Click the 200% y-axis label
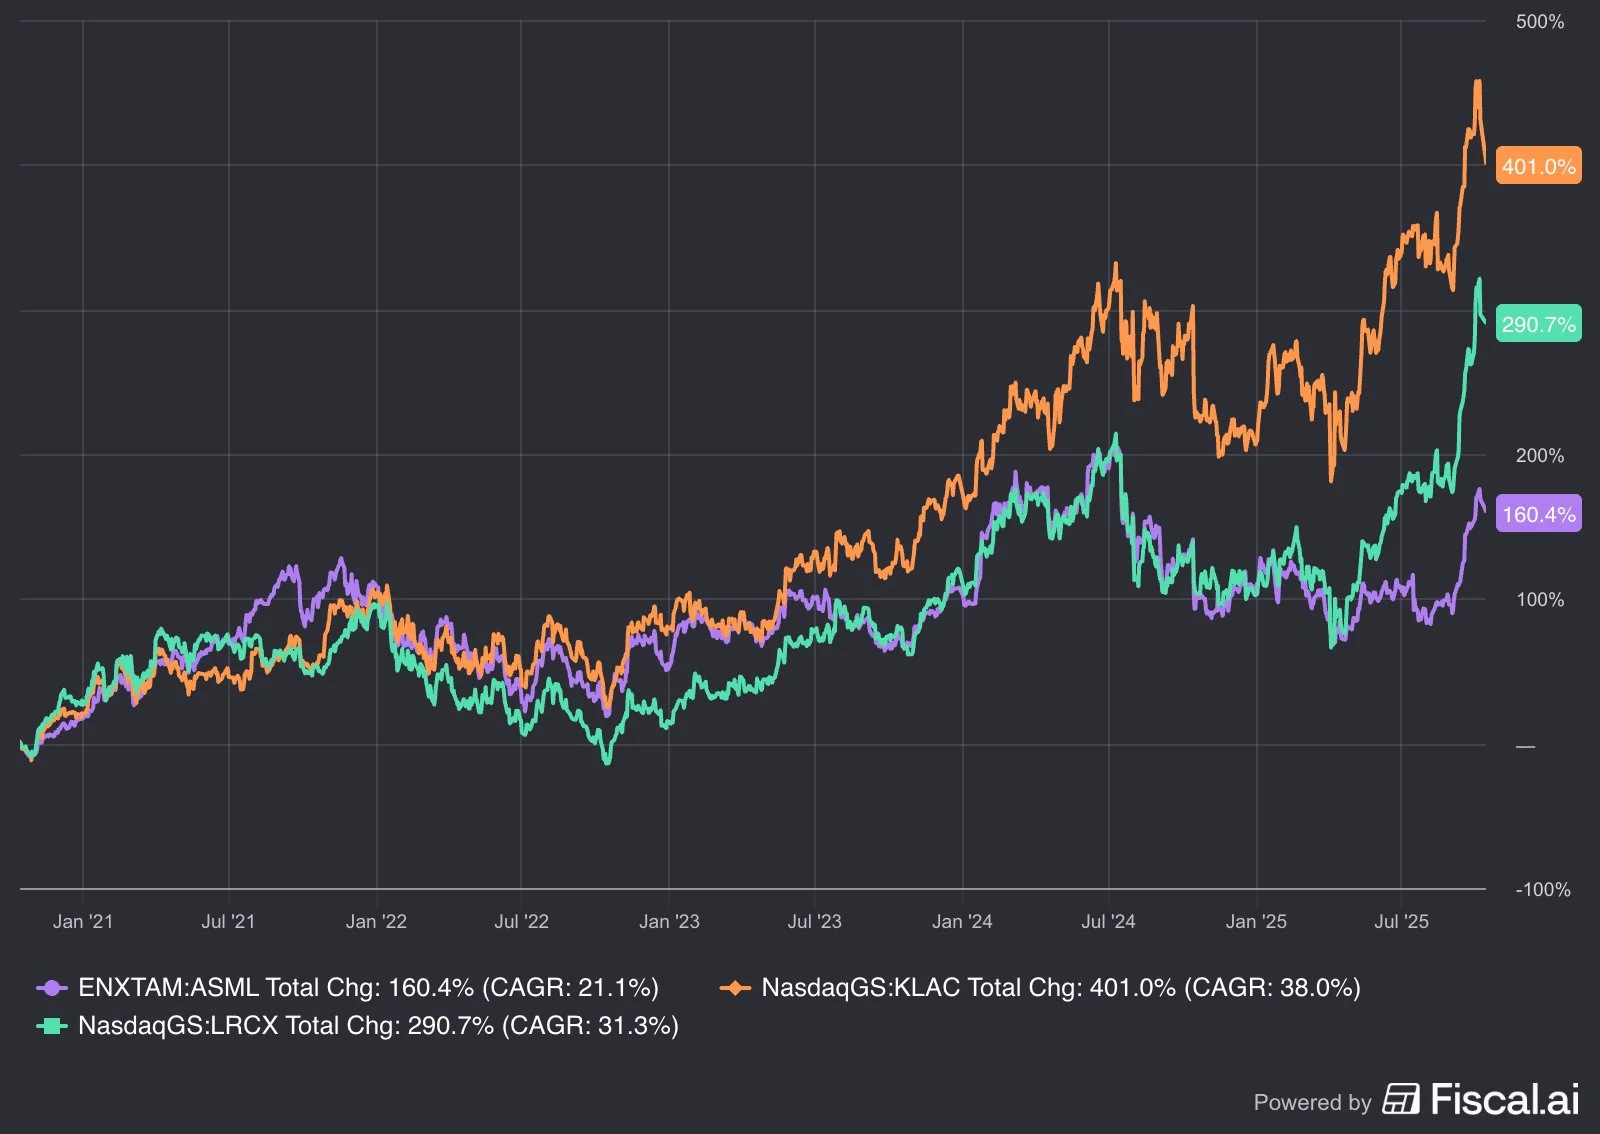 (1540, 455)
